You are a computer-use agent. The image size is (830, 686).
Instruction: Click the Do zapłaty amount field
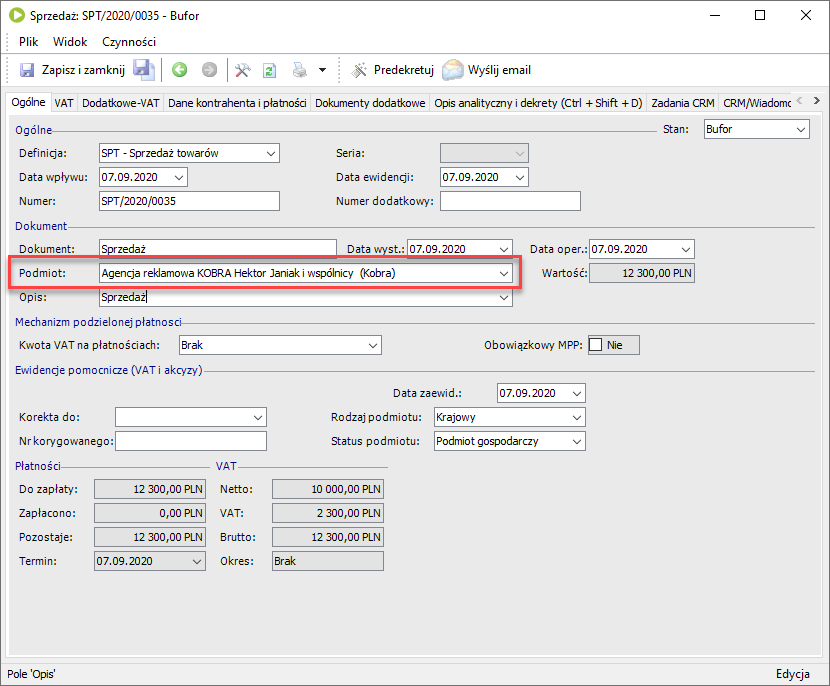(x=150, y=489)
